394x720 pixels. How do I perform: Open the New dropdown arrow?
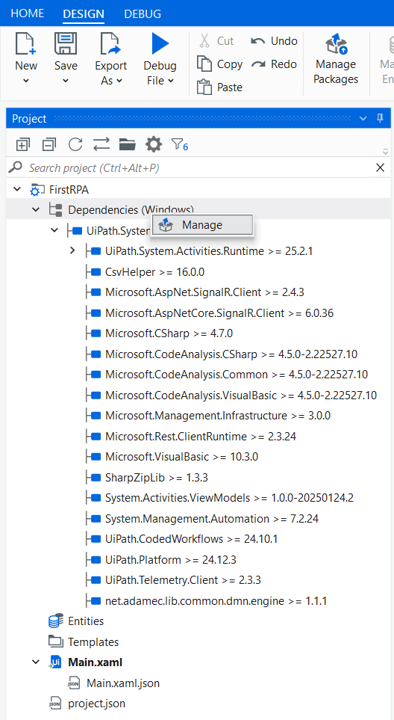pos(26,81)
